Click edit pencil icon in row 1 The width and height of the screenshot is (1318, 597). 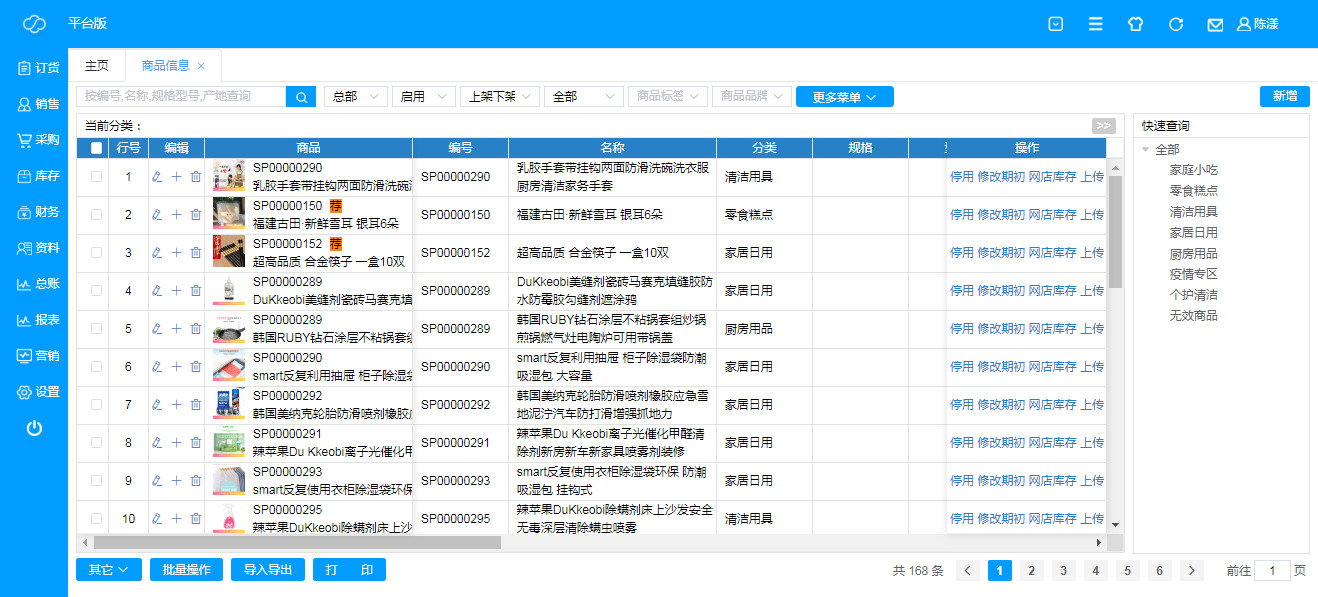tap(156, 177)
